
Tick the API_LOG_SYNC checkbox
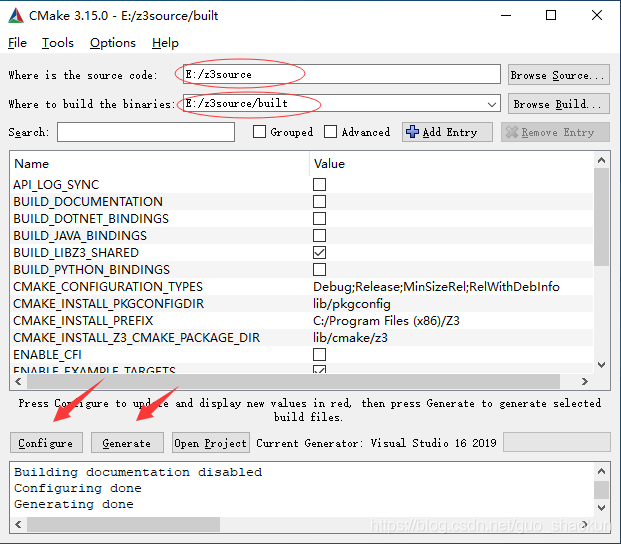tap(320, 185)
